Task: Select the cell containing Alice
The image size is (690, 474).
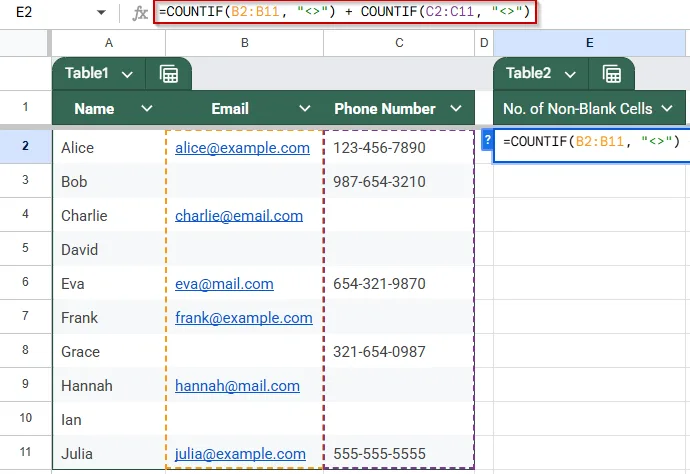Action: (109, 147)
